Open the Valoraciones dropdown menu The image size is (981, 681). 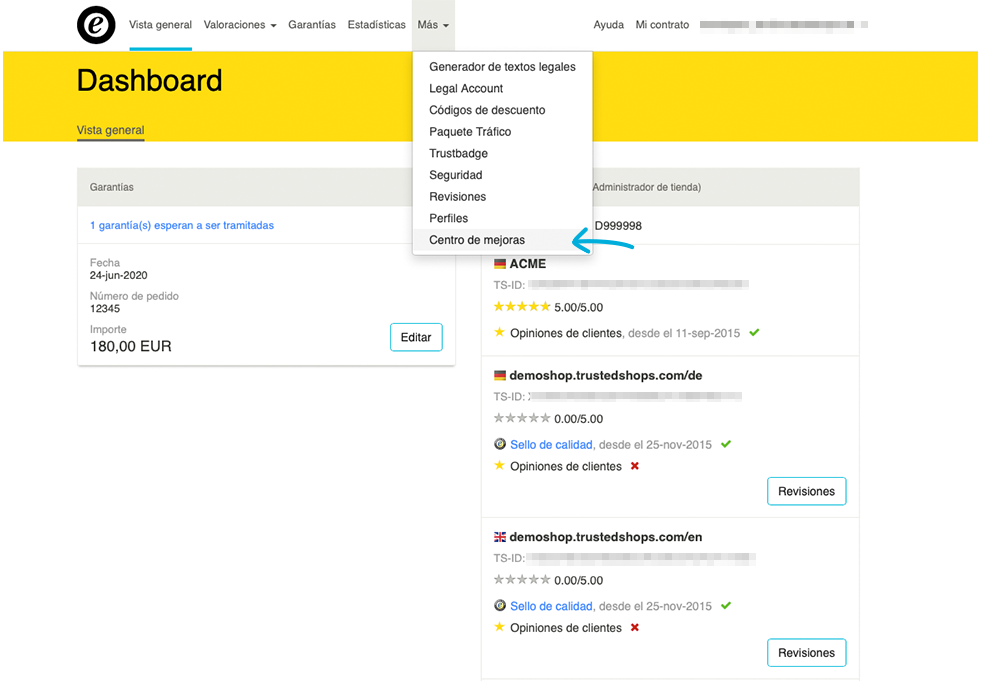point(240,25)
